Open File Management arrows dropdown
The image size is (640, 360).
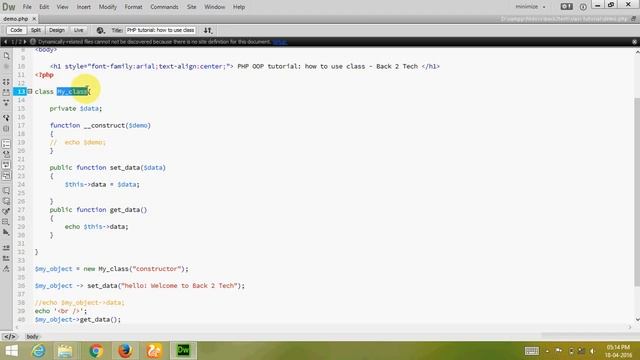[208, 30]
